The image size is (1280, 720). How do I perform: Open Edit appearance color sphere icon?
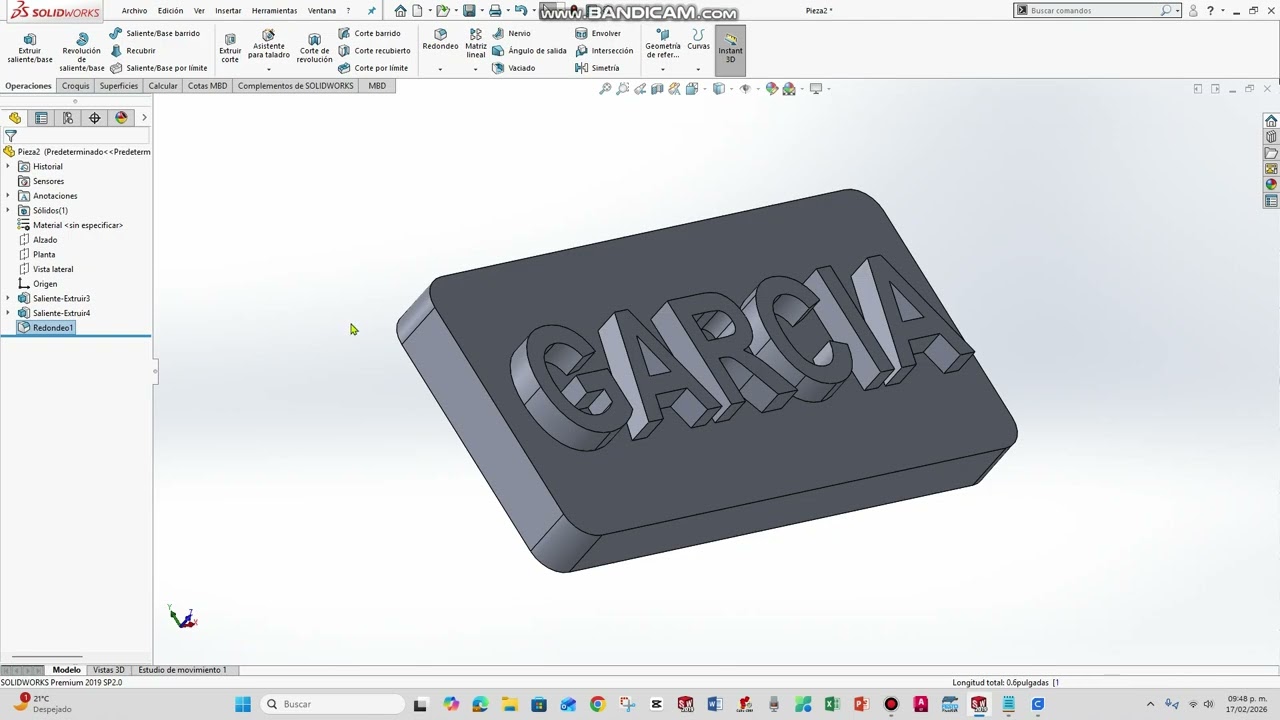771,89
